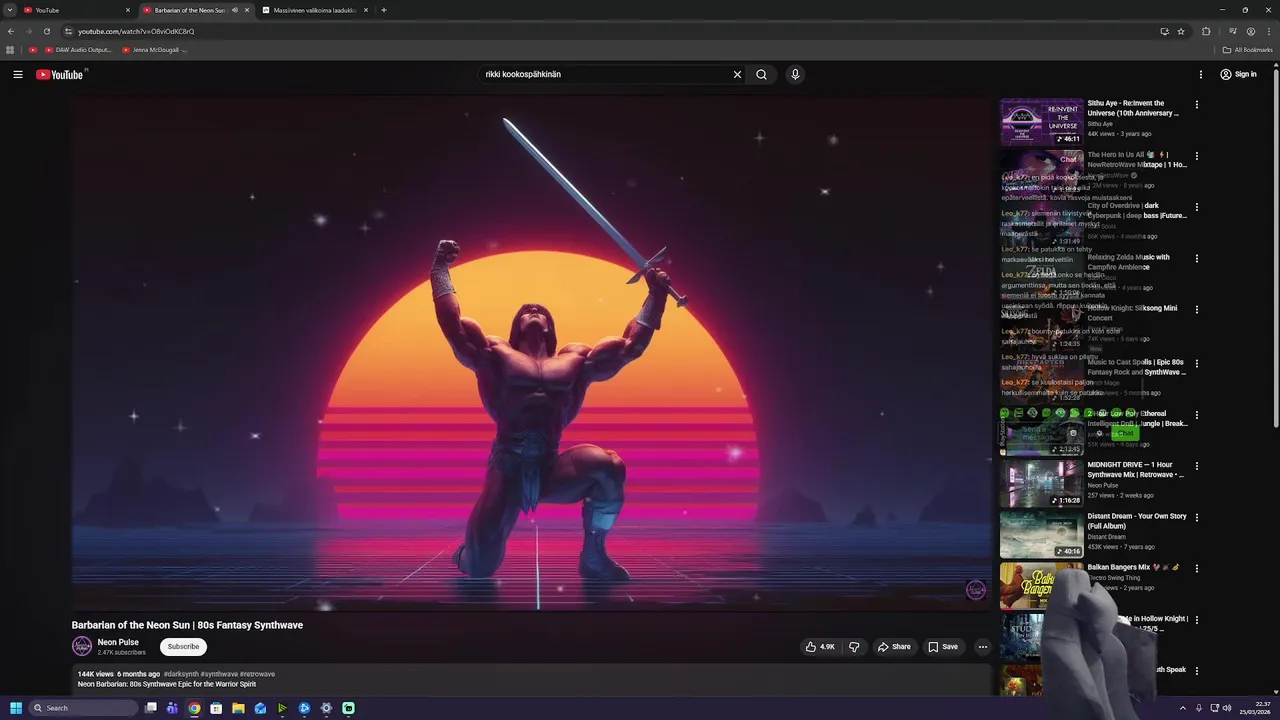The width and height of the screenshot is (1280, 720).
Task: Open the Neon Pulse channel avatar
Action: [x=82, y=646]
